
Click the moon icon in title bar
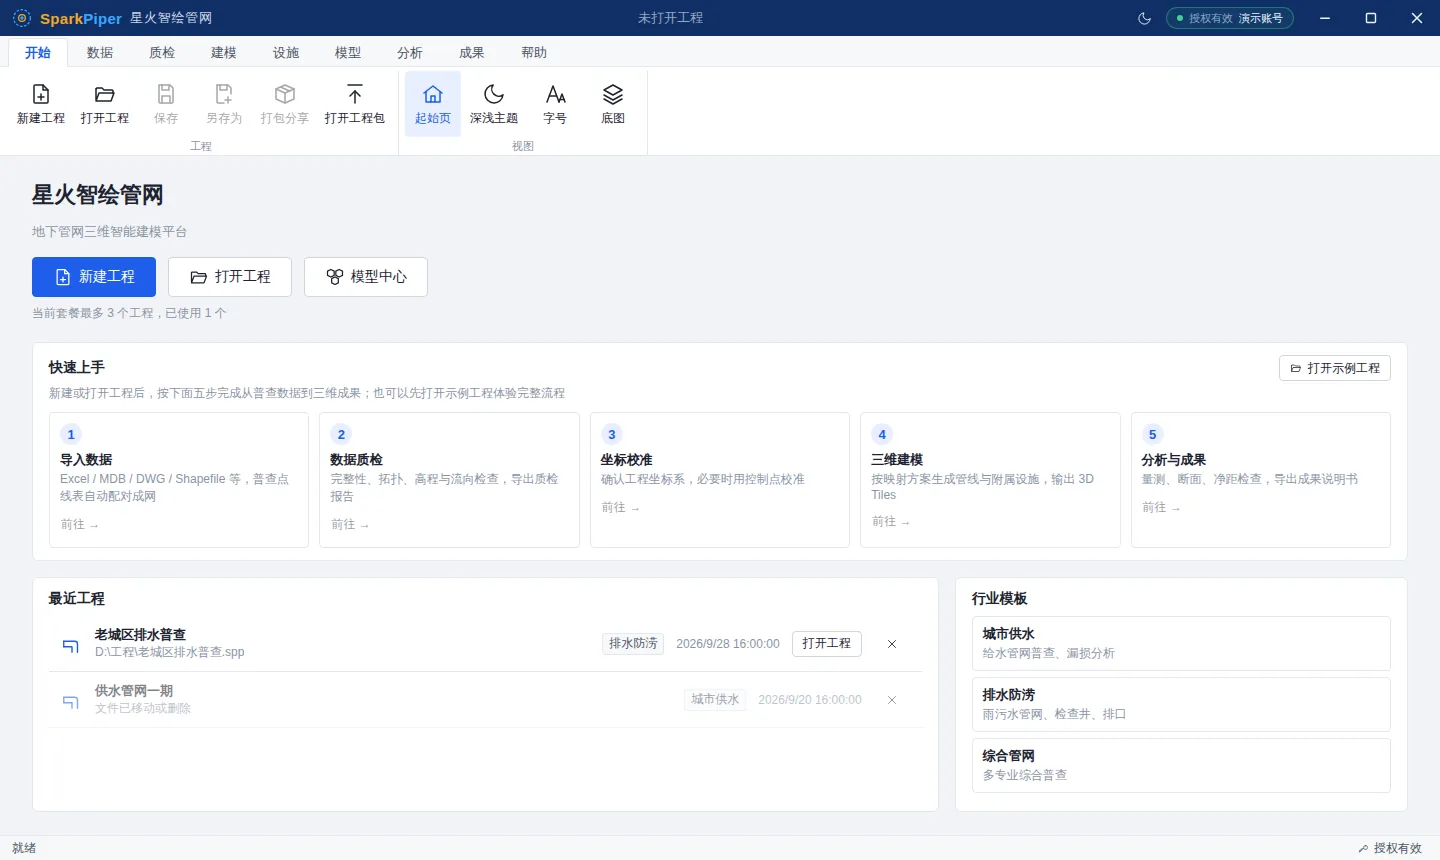[1145, 18]
